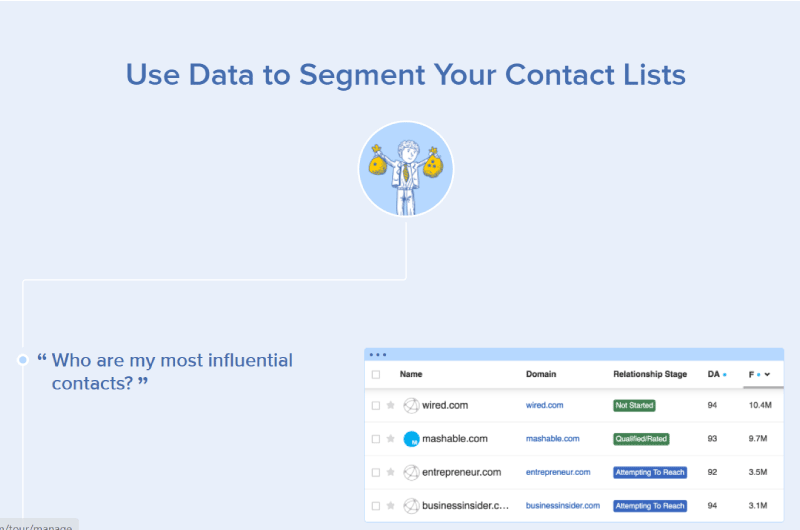The image size is (800, 530).
Task: Expand the F column sort dropdown arrow
Action: point(767,374)
